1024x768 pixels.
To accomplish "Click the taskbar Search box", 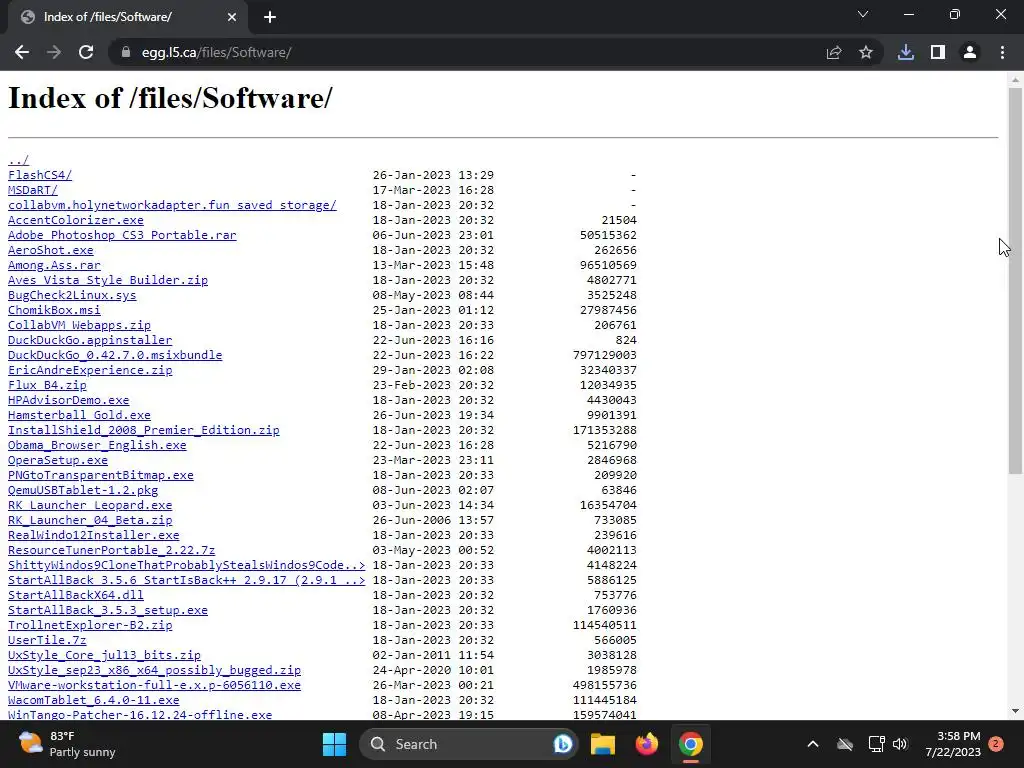I will (x=469, y=744).
